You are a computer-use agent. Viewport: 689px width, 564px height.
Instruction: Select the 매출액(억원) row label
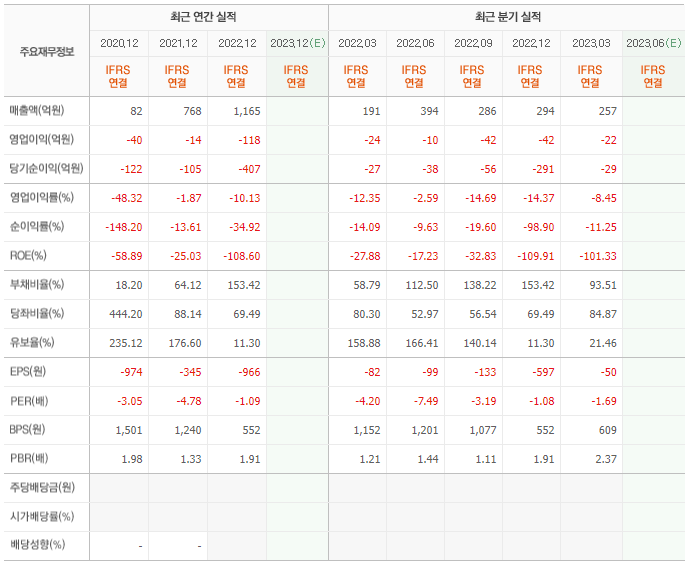tap(37, 110)
